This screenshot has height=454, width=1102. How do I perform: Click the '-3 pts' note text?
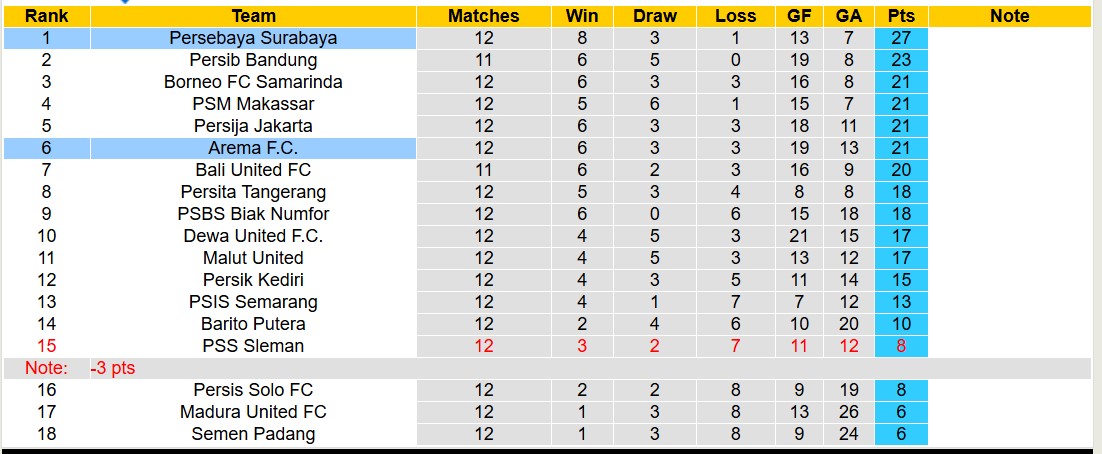pyautogui.click(x=112, y=368)
